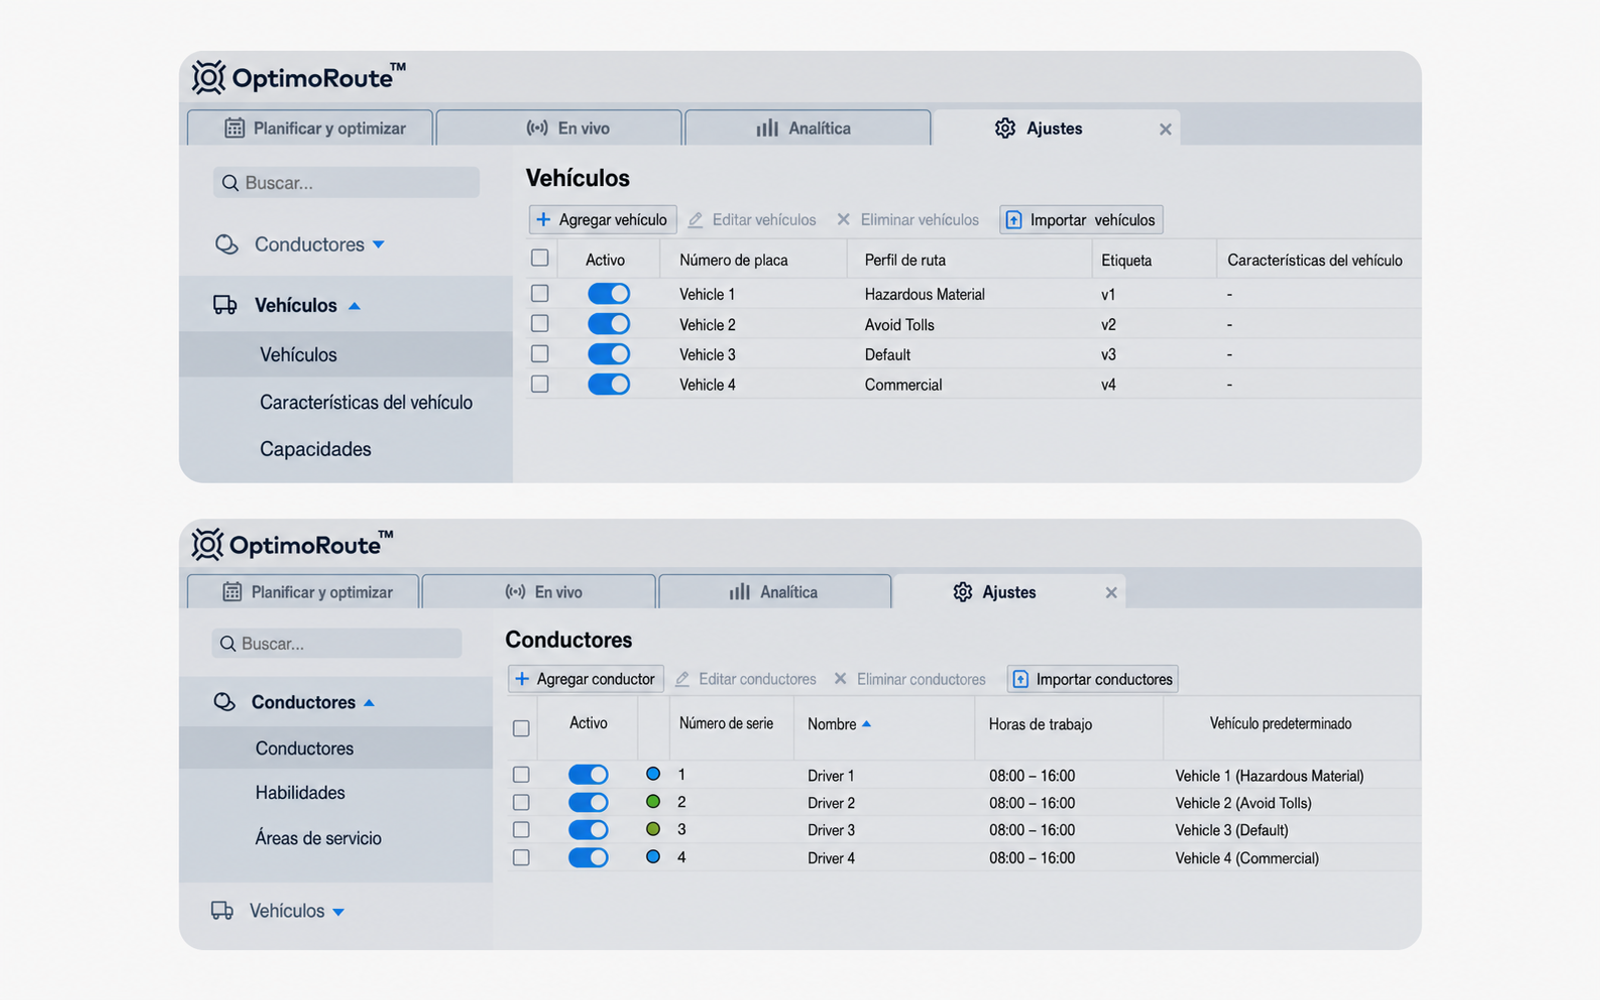Click the OptimoRoute logo in the Vehículos panel
This screenshot has width=1600, height=1000.
click(x=298, y=77)
